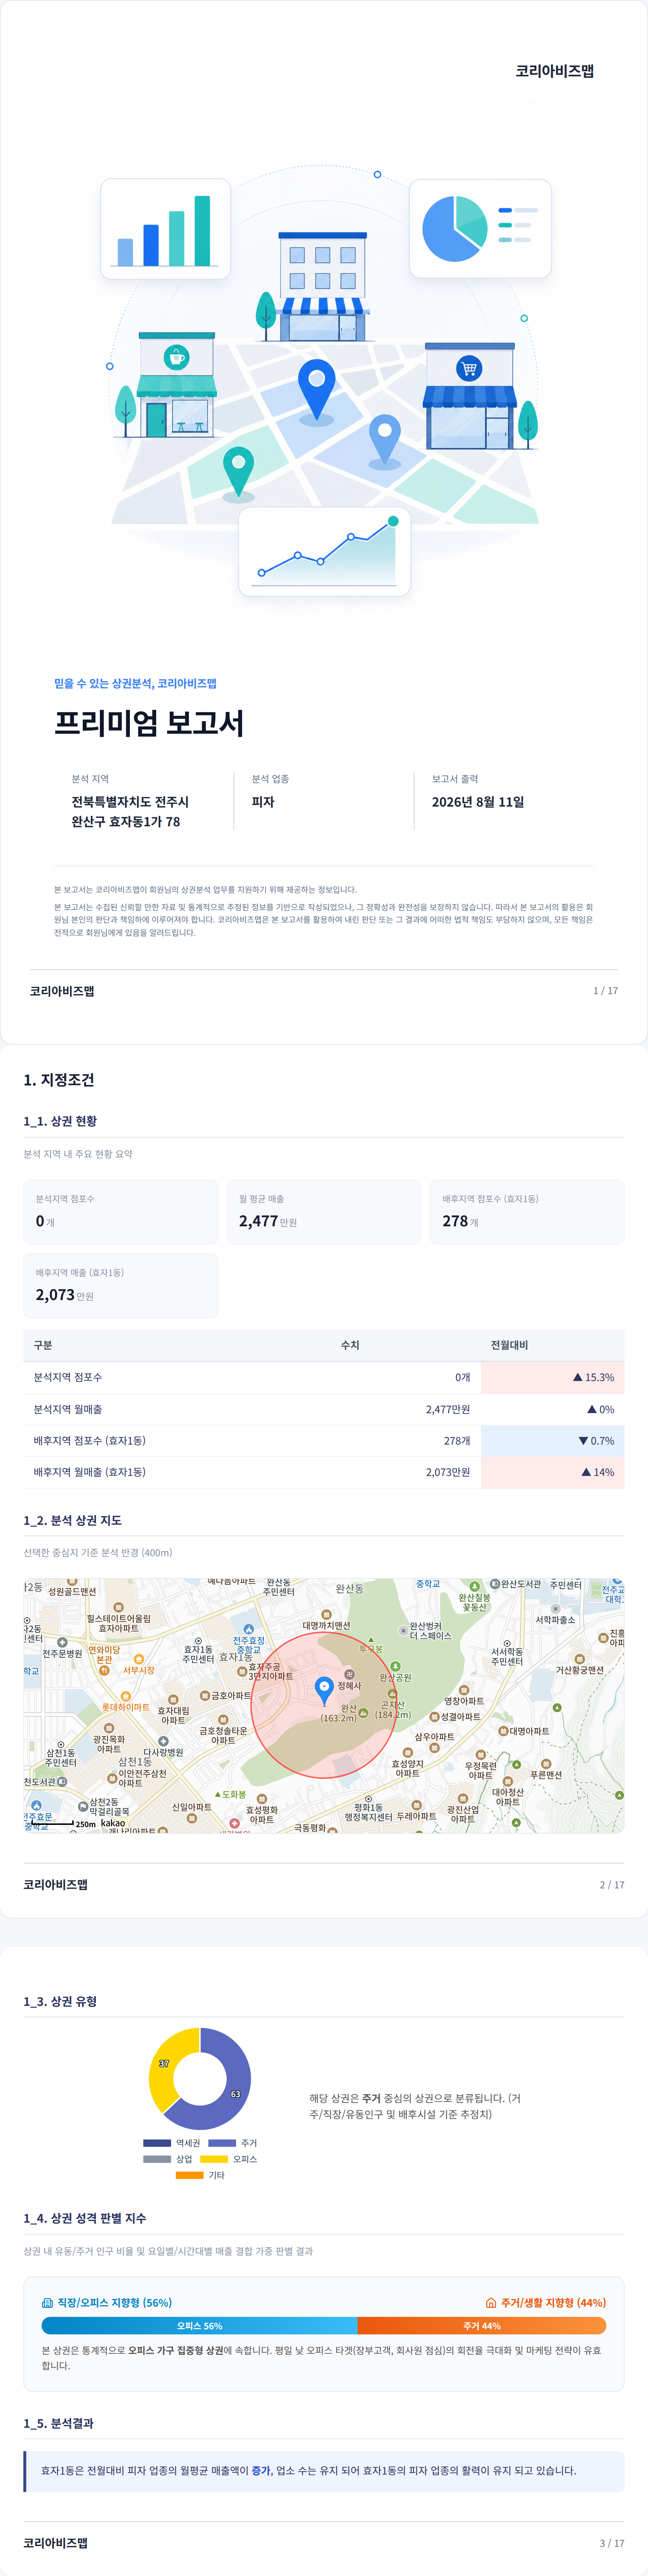
Task: Click the 정혜사 label on the map
Action: (349, 1686)
